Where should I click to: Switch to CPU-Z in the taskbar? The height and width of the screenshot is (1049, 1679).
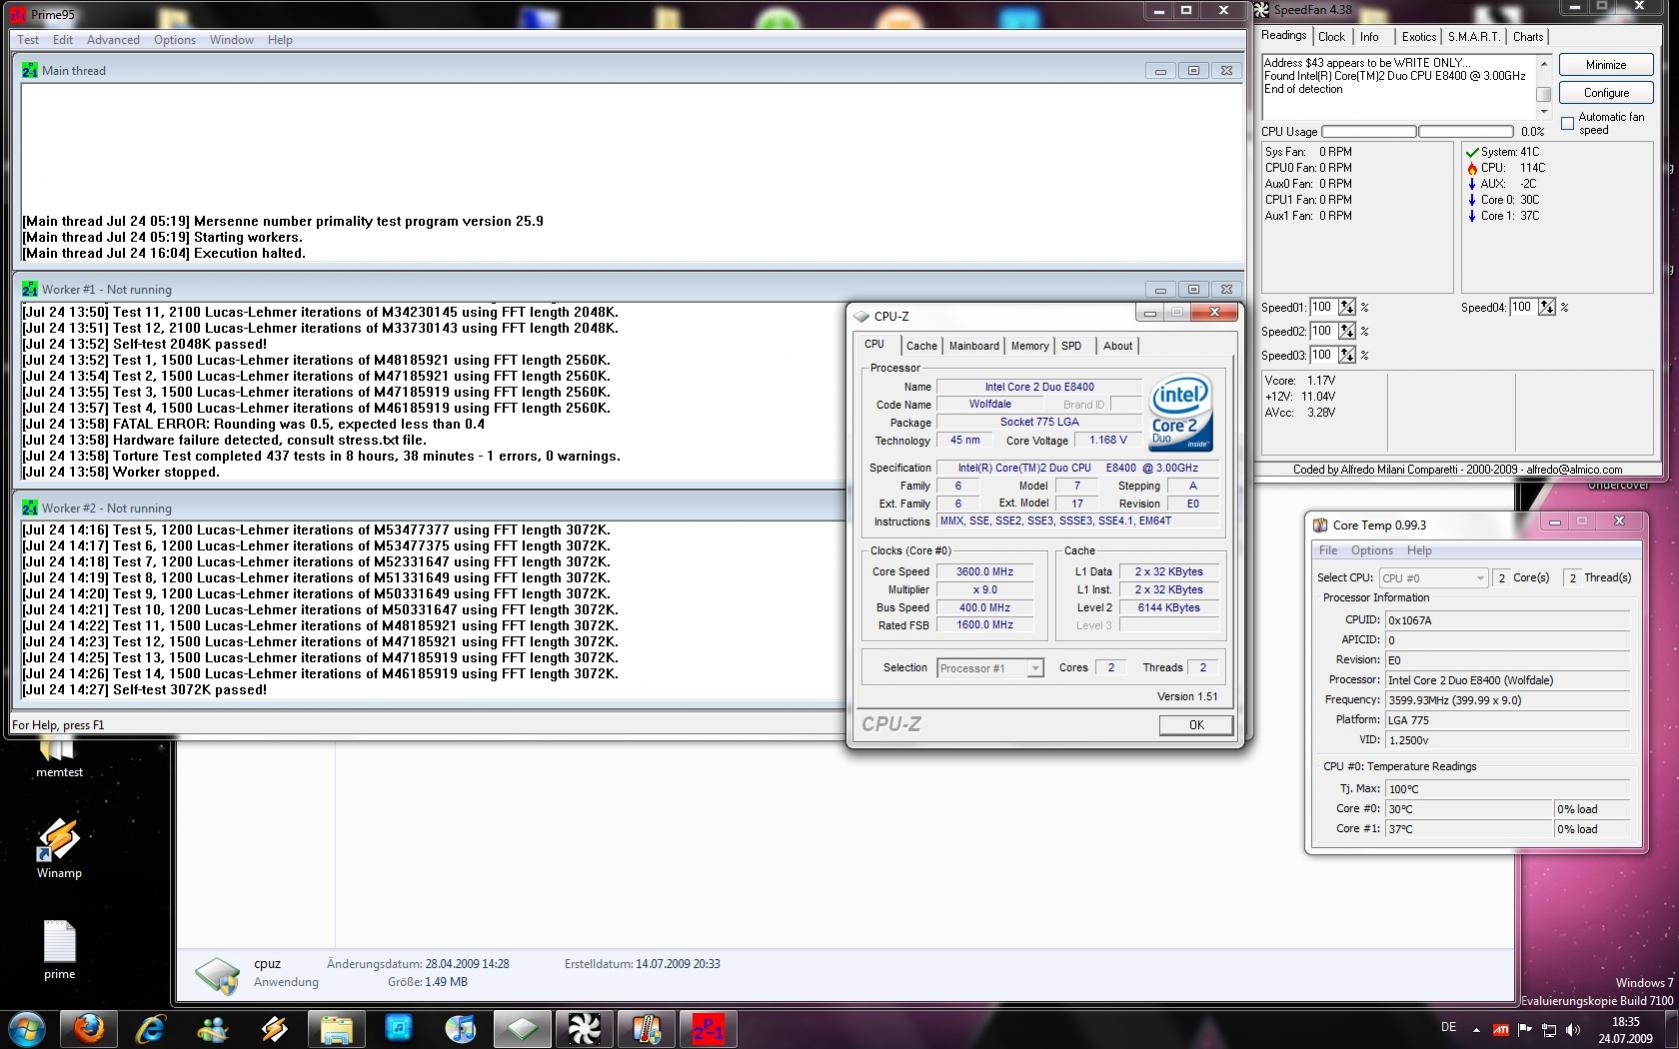[x=522, y=1029]
